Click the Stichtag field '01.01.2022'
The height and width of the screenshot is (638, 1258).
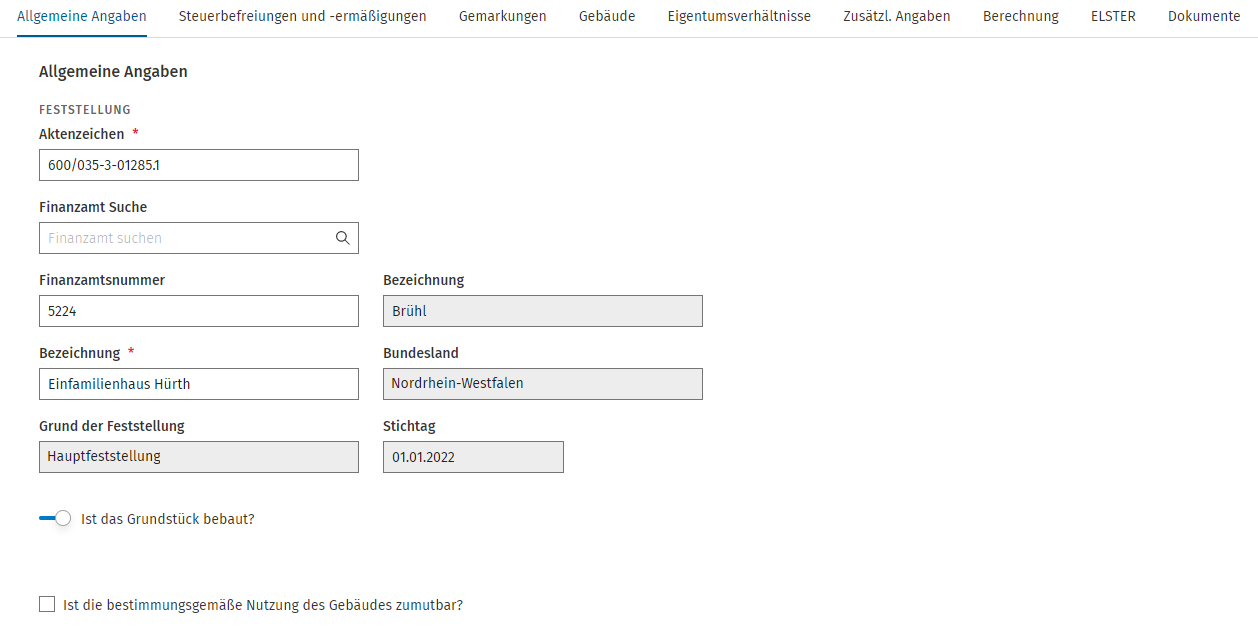tap(473, 457)
